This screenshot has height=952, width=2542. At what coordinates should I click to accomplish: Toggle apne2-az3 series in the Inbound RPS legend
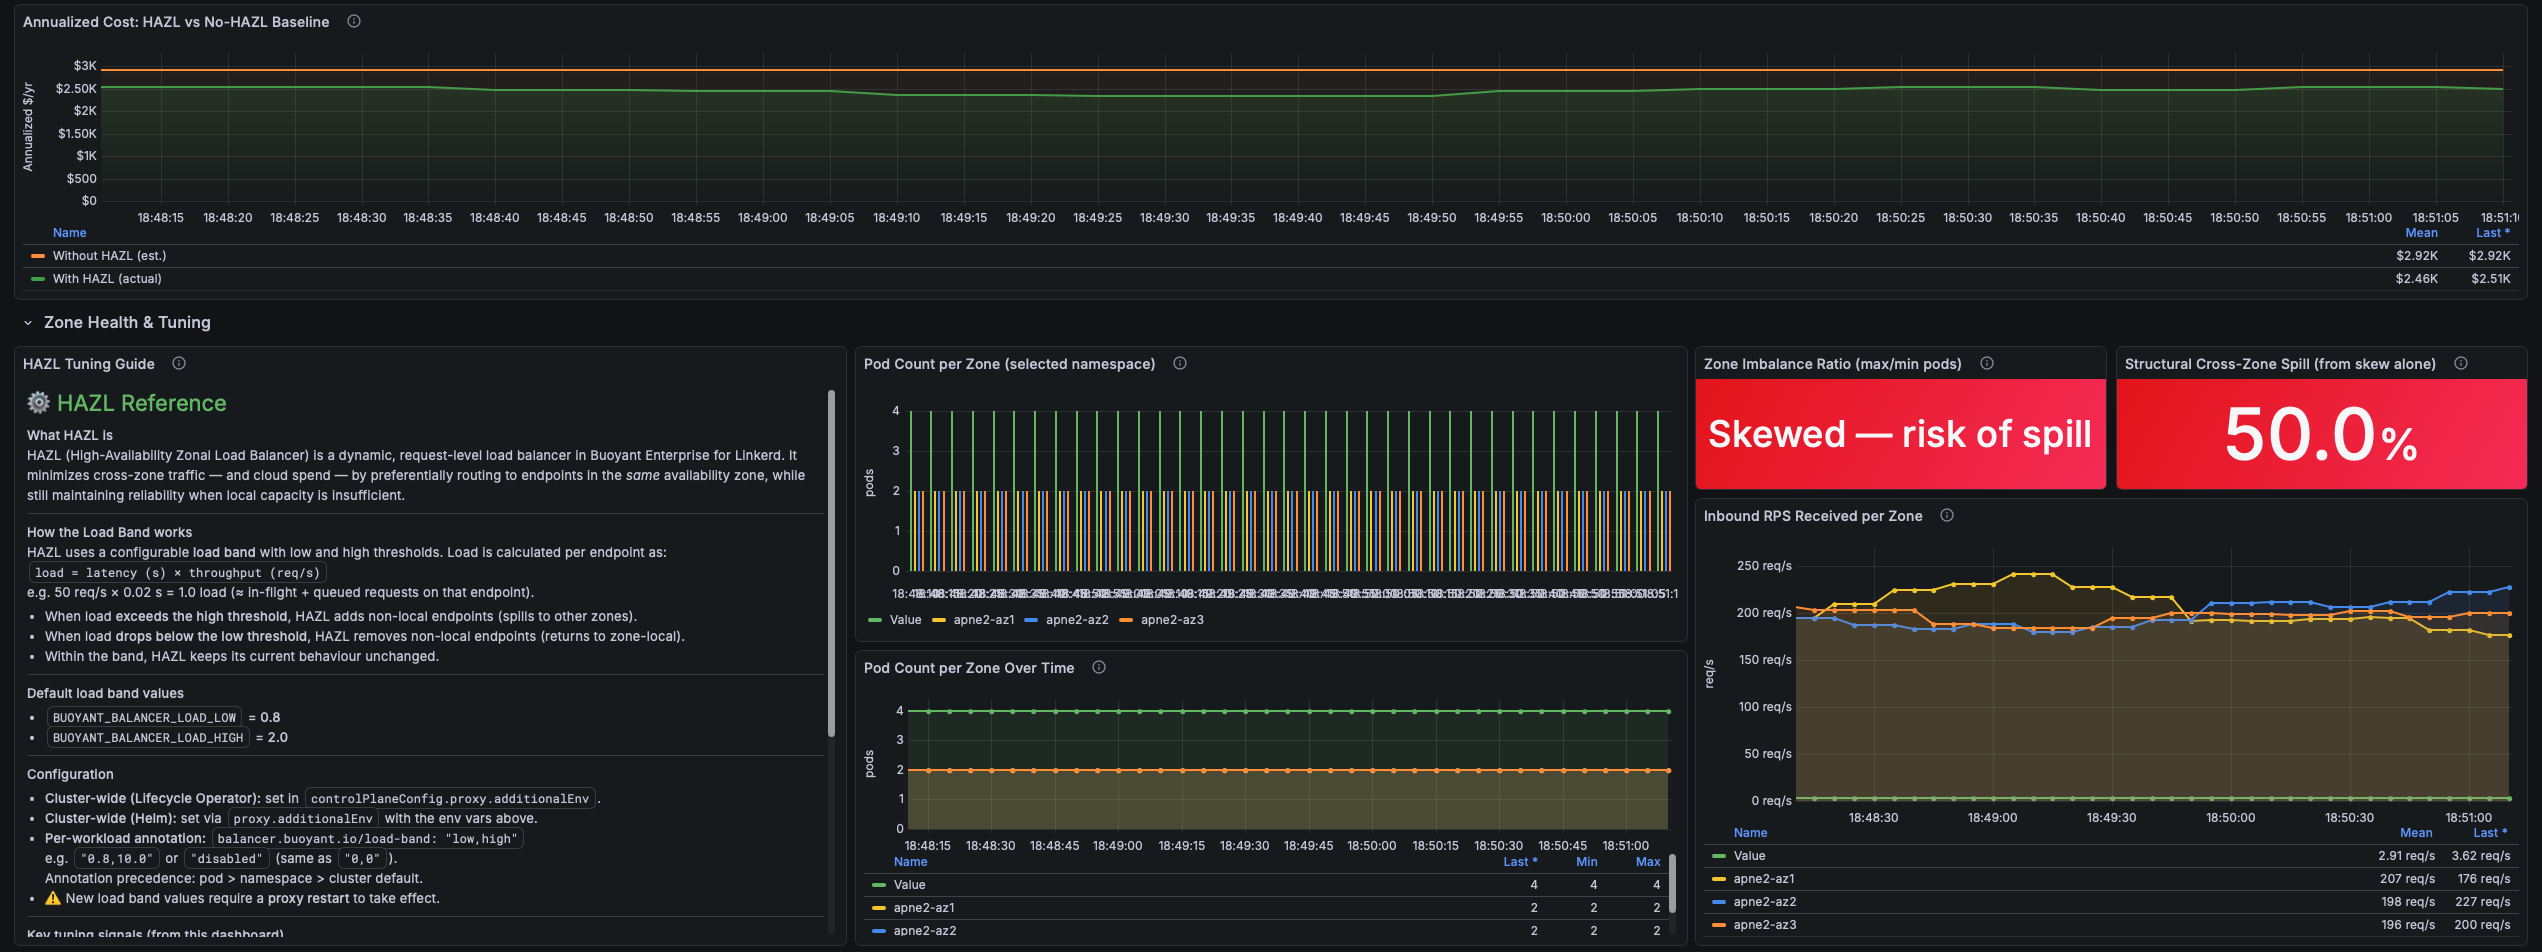point(1764,925)
